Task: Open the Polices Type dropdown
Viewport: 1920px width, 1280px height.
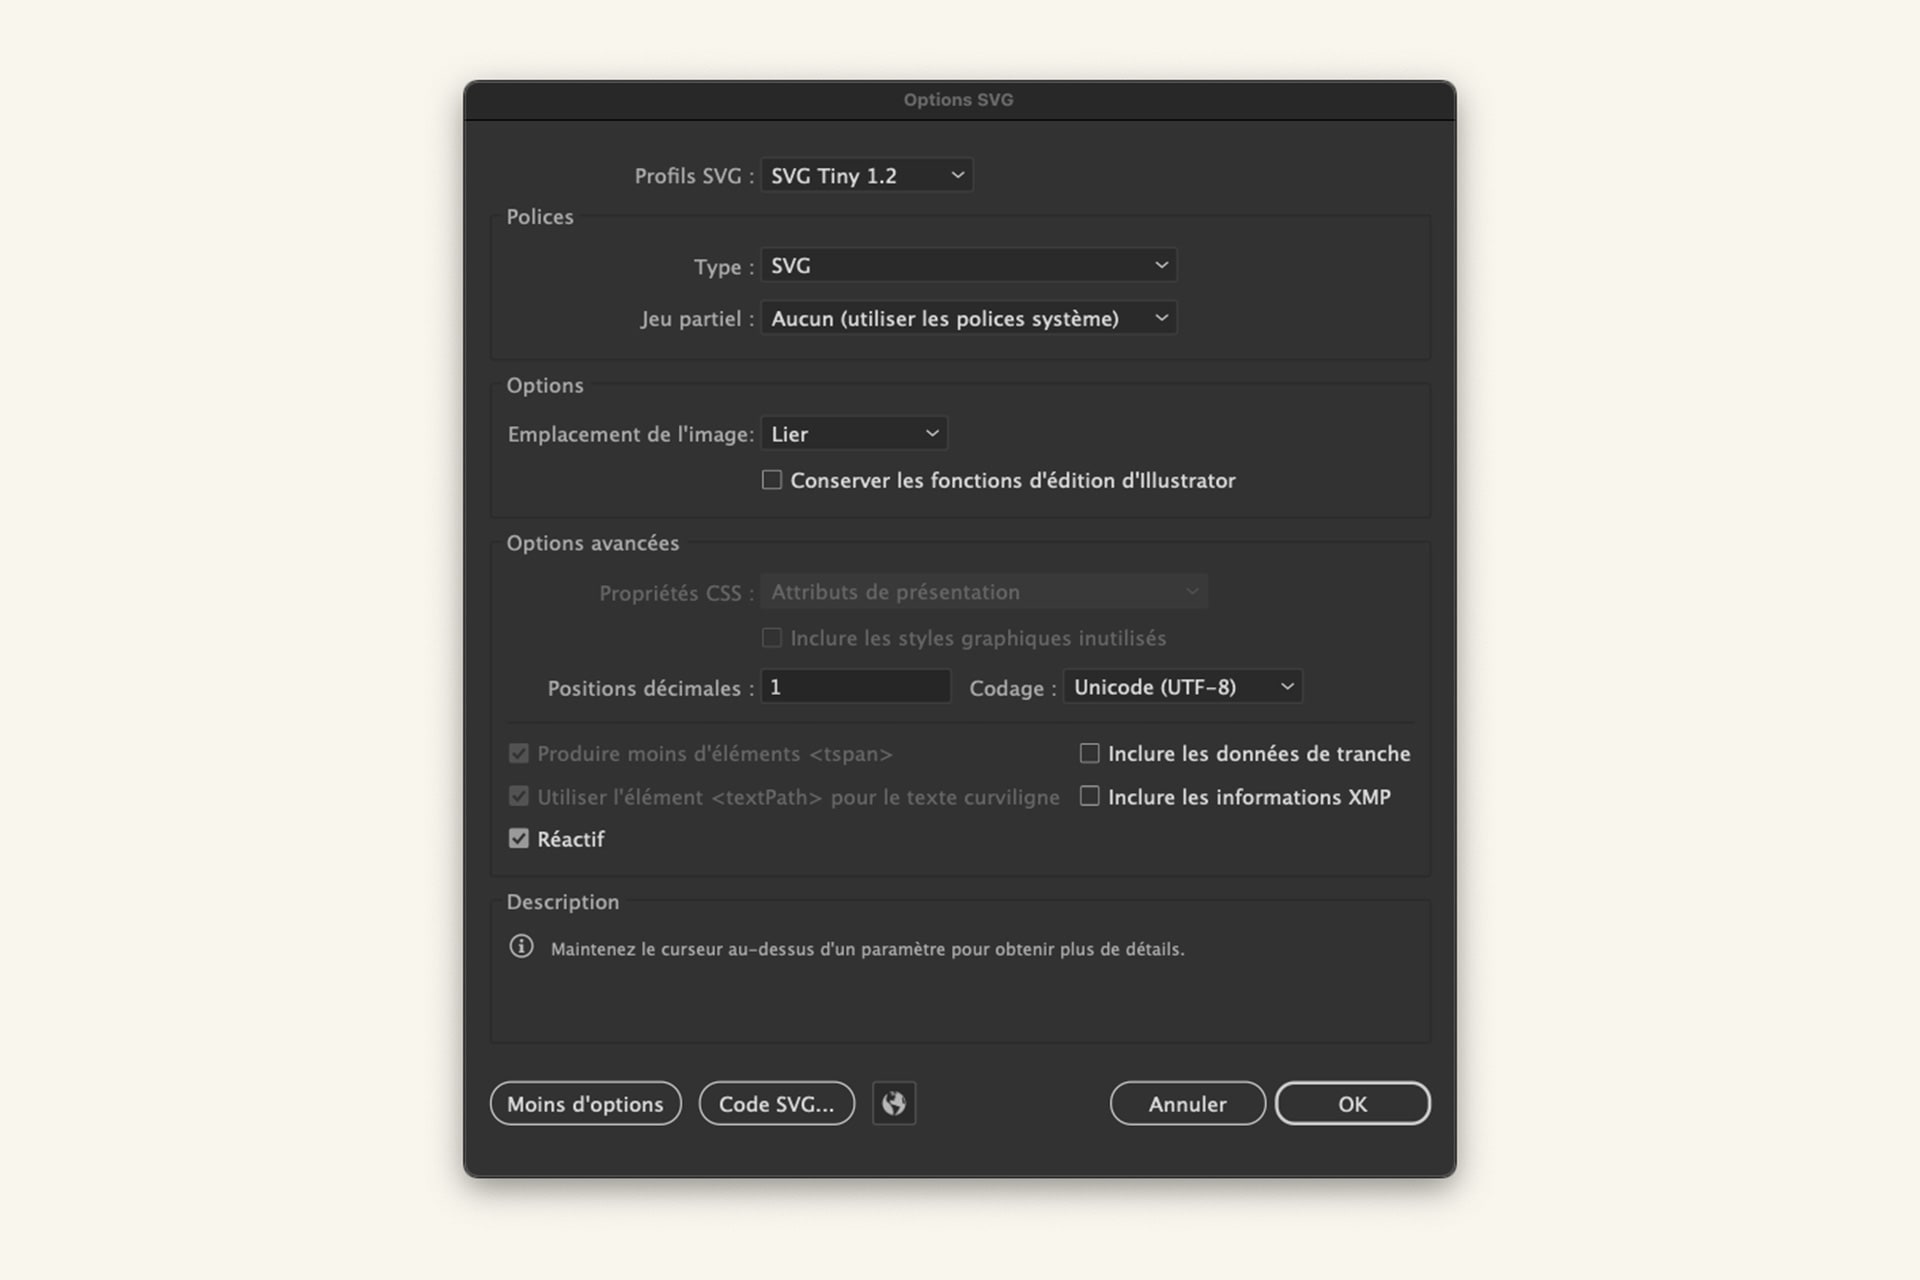Action: click(x=968, y=265)
